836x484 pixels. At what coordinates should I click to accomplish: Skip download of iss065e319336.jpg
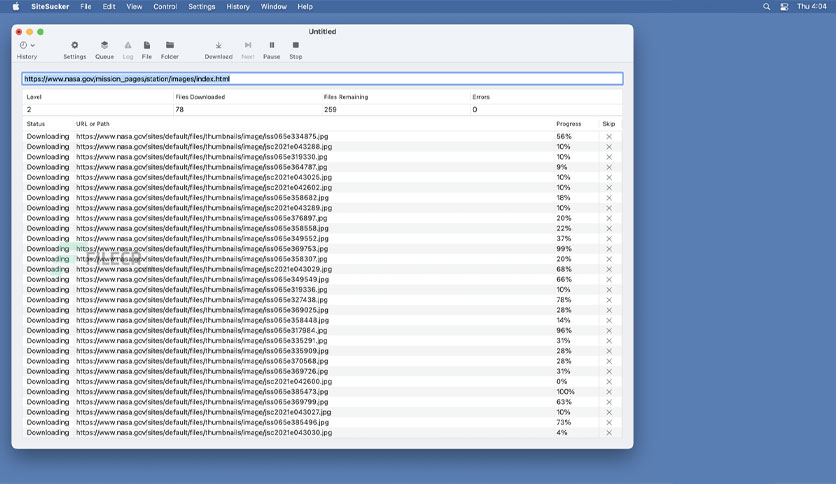pyautogui.click(x=609, y=289)
